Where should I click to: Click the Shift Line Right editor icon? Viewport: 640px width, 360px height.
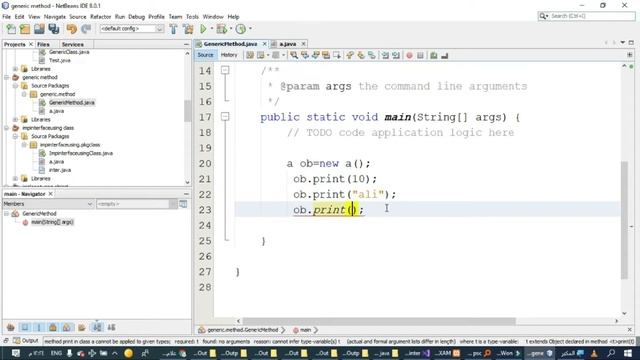pyautogui.click(x=396, y=55)
